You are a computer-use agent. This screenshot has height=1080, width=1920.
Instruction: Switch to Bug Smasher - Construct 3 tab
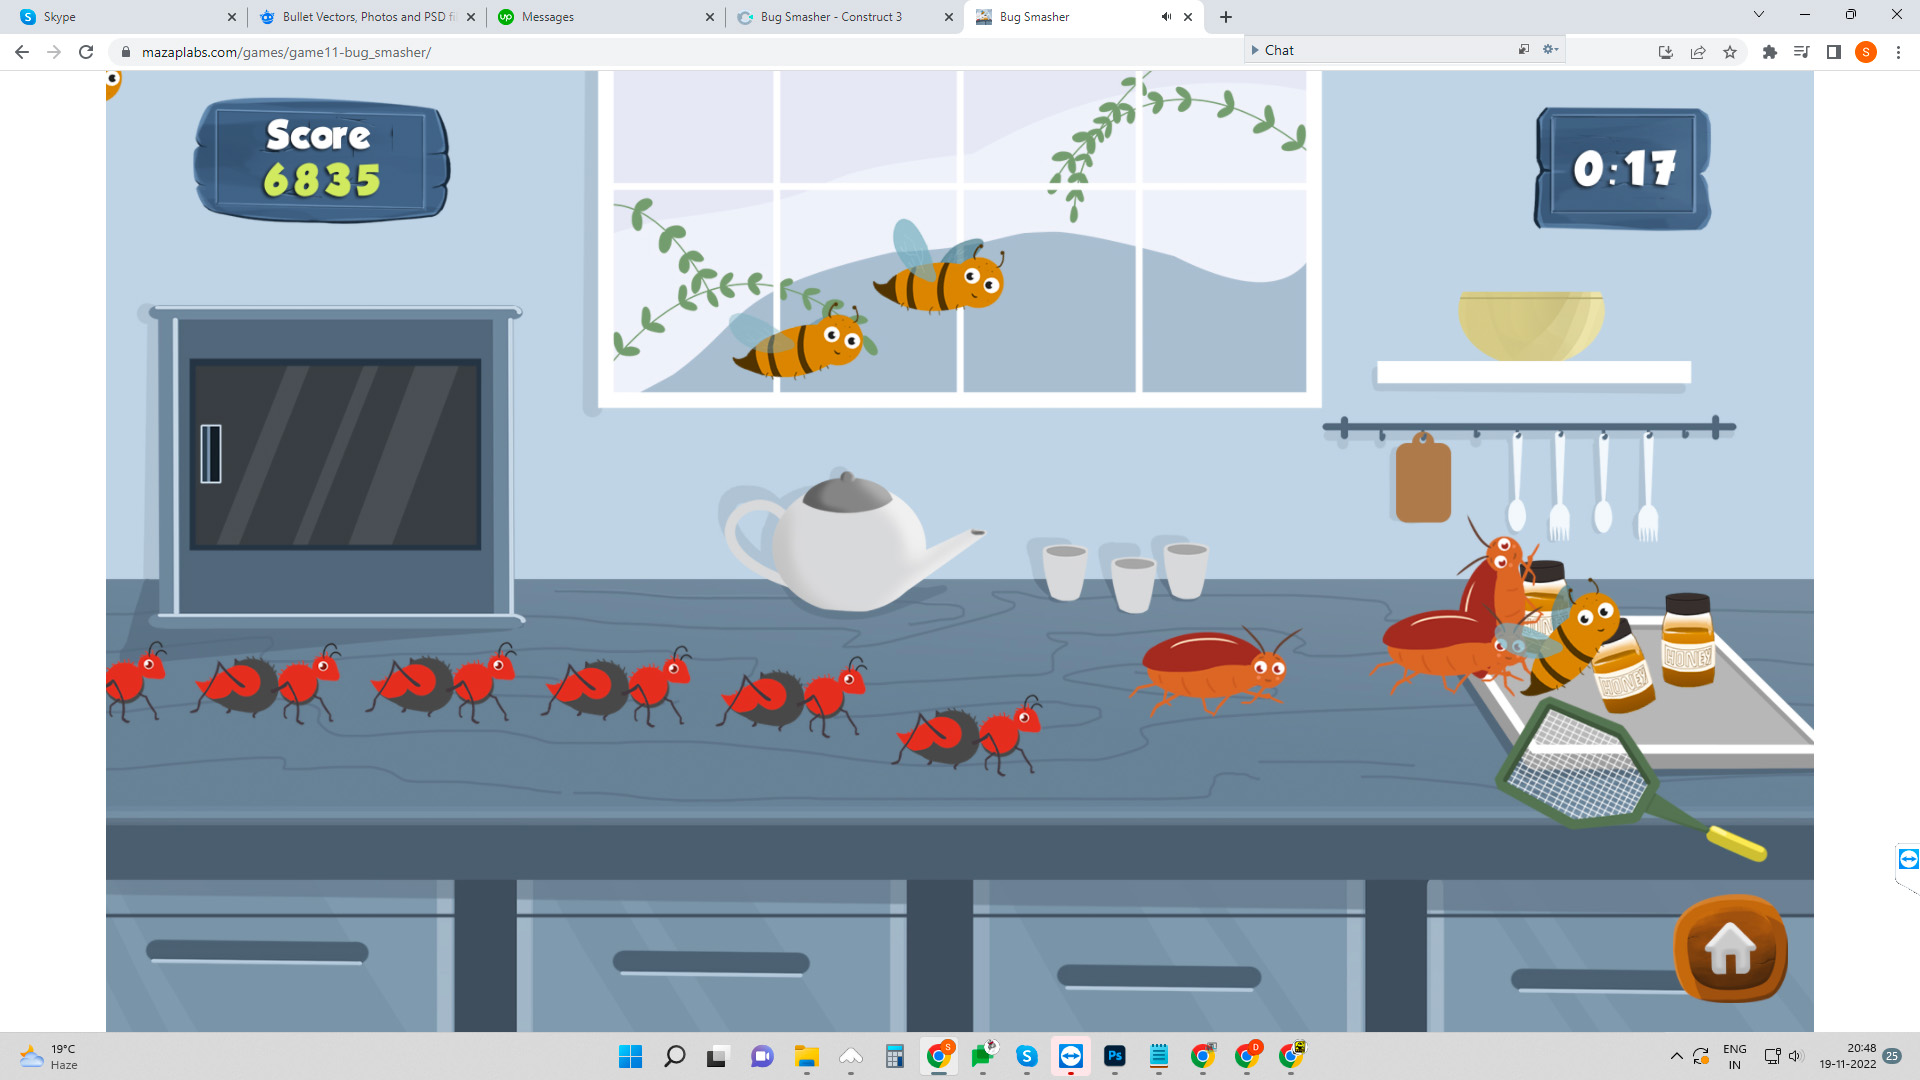(x=830, y=17)
